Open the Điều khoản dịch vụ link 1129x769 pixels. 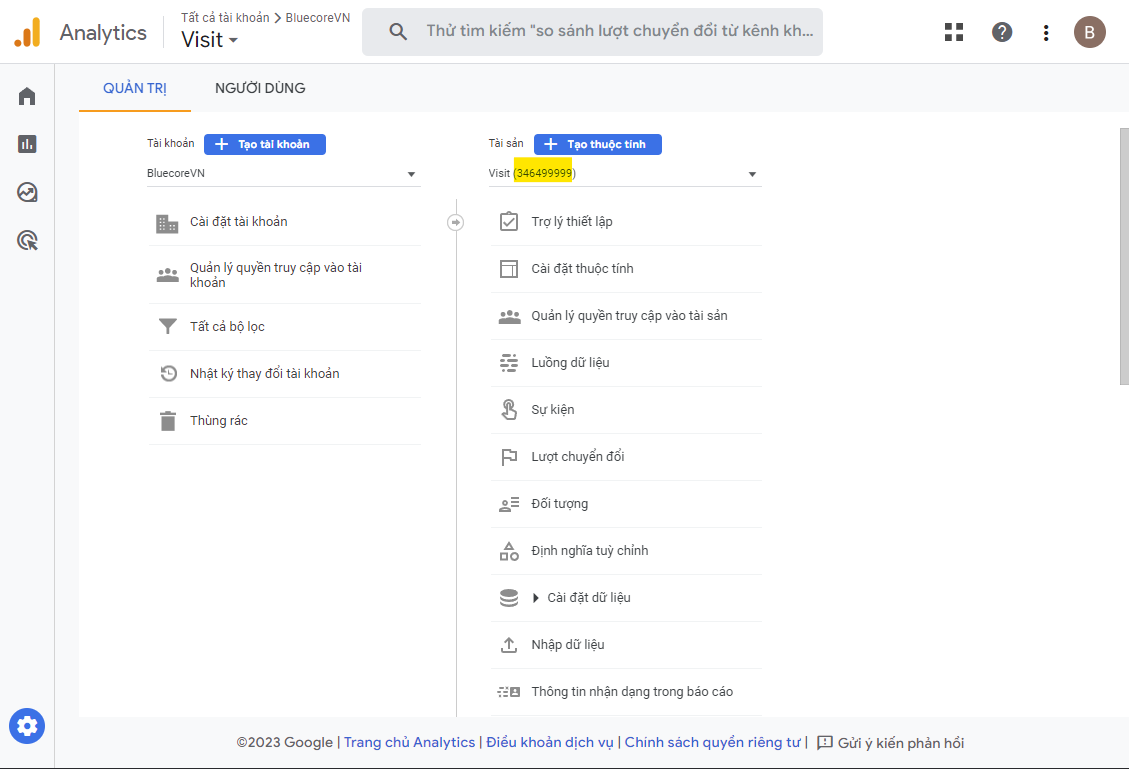(551, 742)
